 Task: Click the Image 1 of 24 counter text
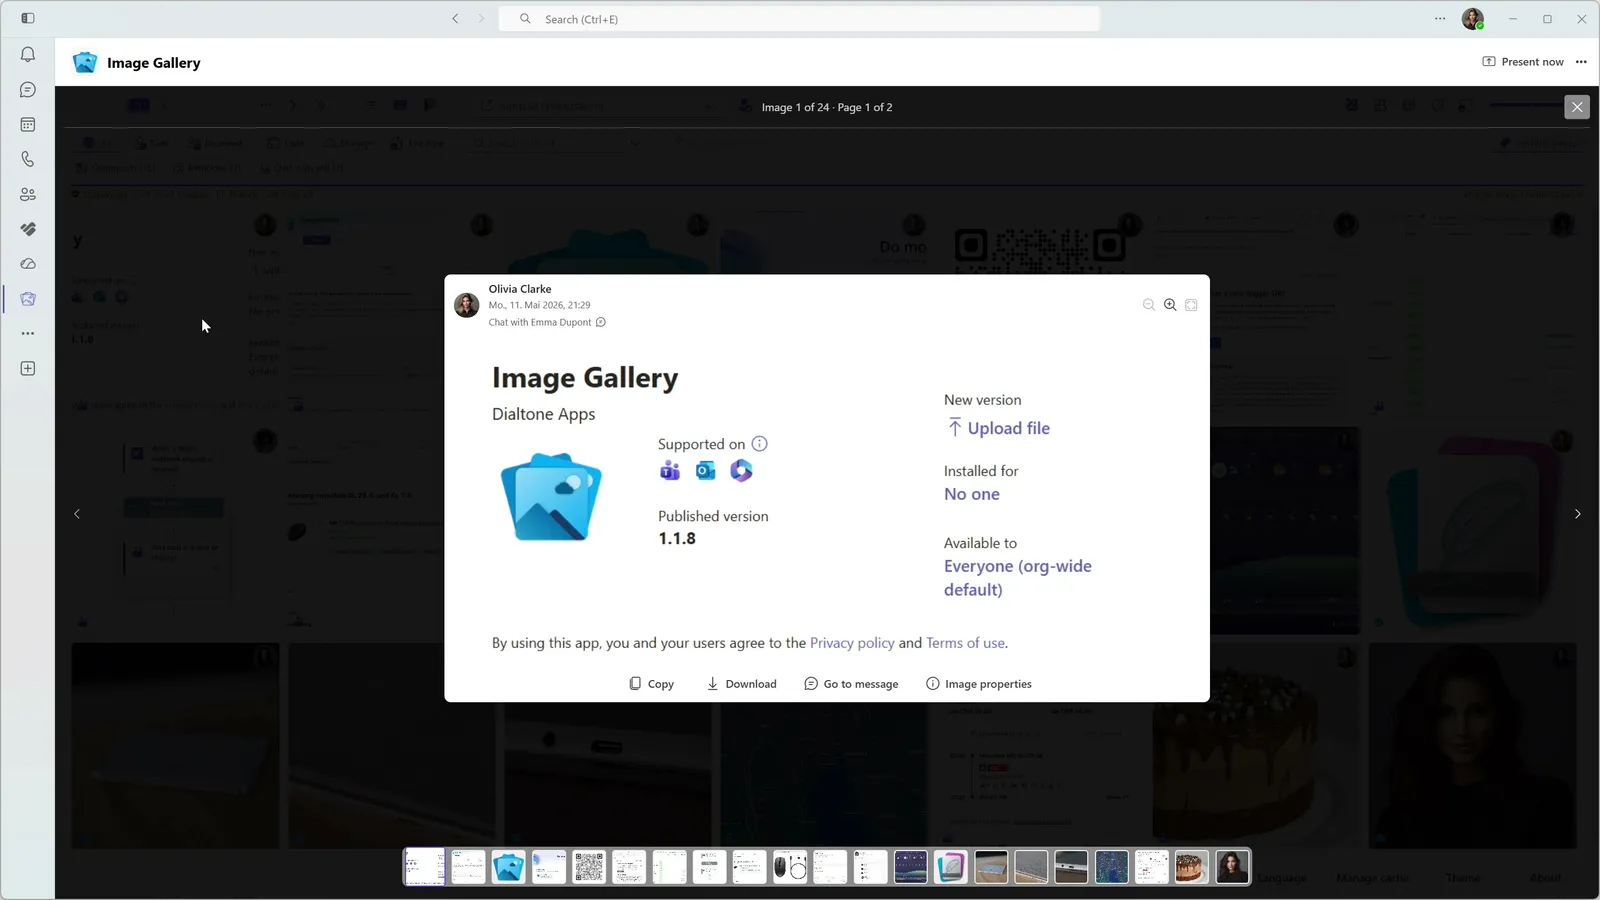click(796, 107)
